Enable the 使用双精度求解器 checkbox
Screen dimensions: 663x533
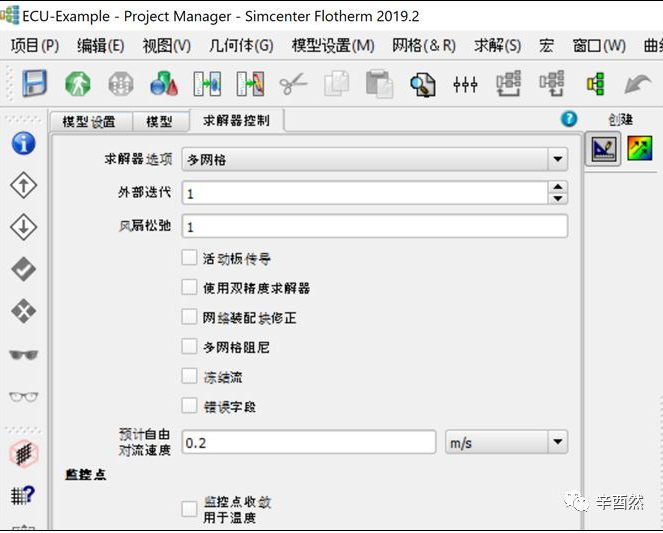(189, 288)
